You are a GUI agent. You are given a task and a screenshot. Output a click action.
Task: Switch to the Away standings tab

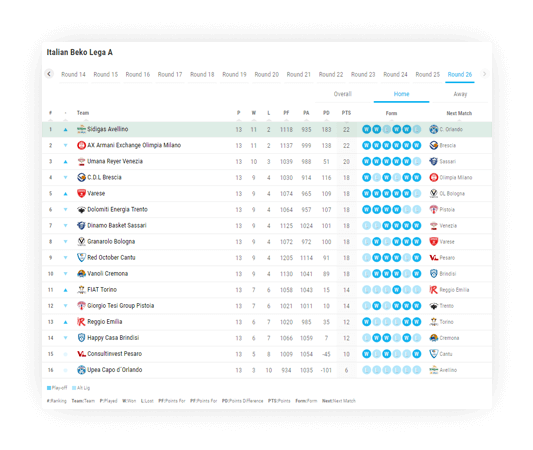point(460,94)
